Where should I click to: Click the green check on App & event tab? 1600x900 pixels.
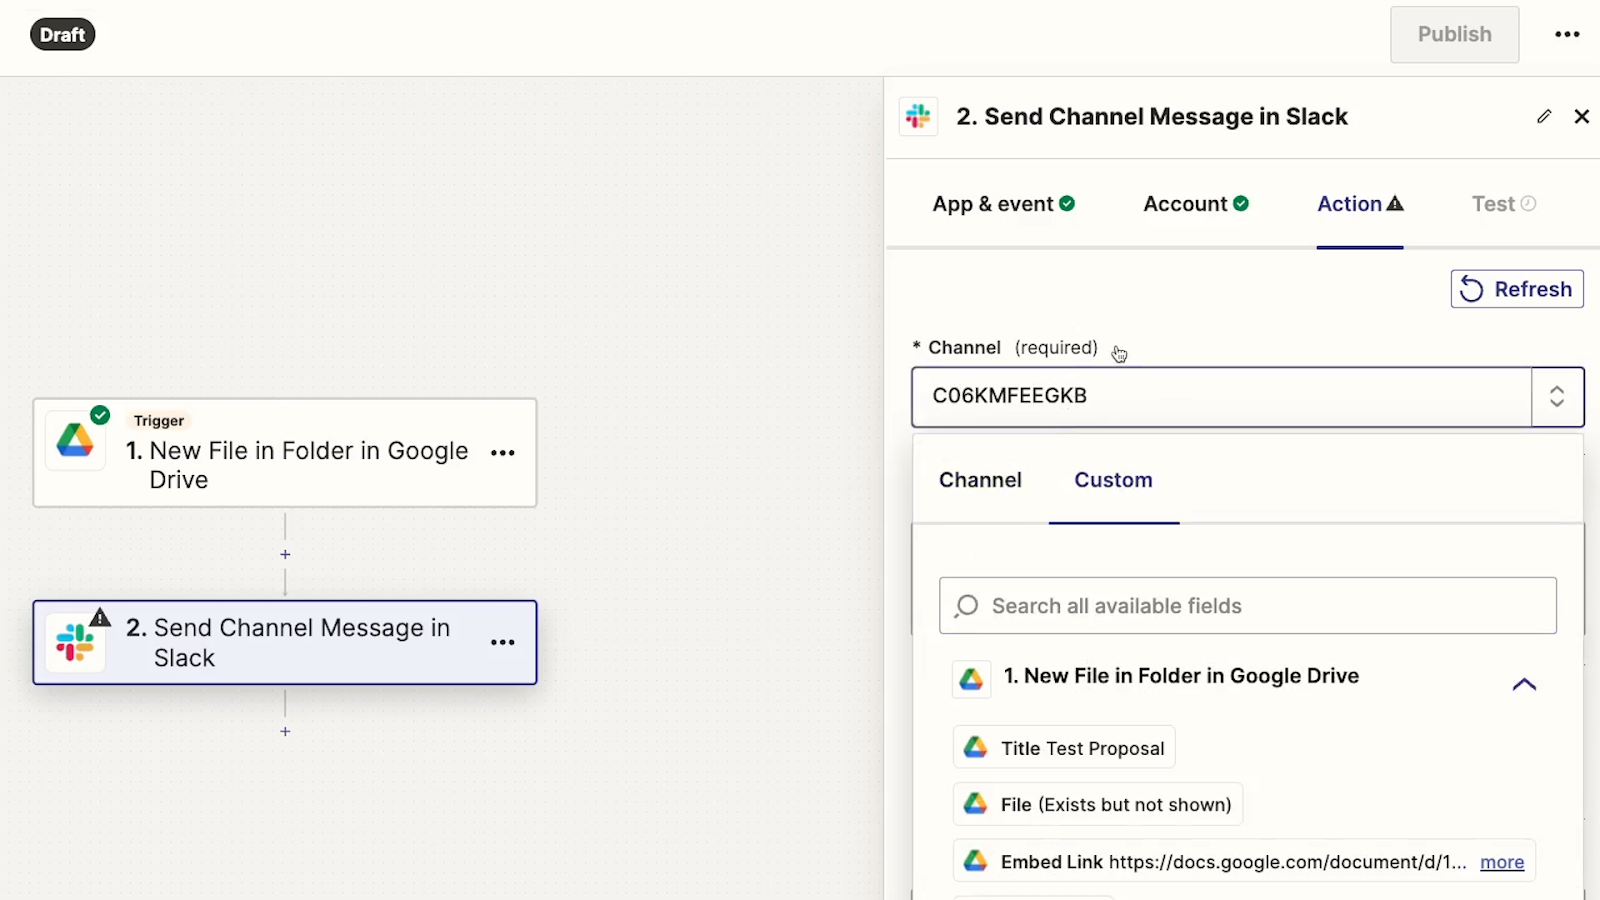click(x=1067, y=204)
